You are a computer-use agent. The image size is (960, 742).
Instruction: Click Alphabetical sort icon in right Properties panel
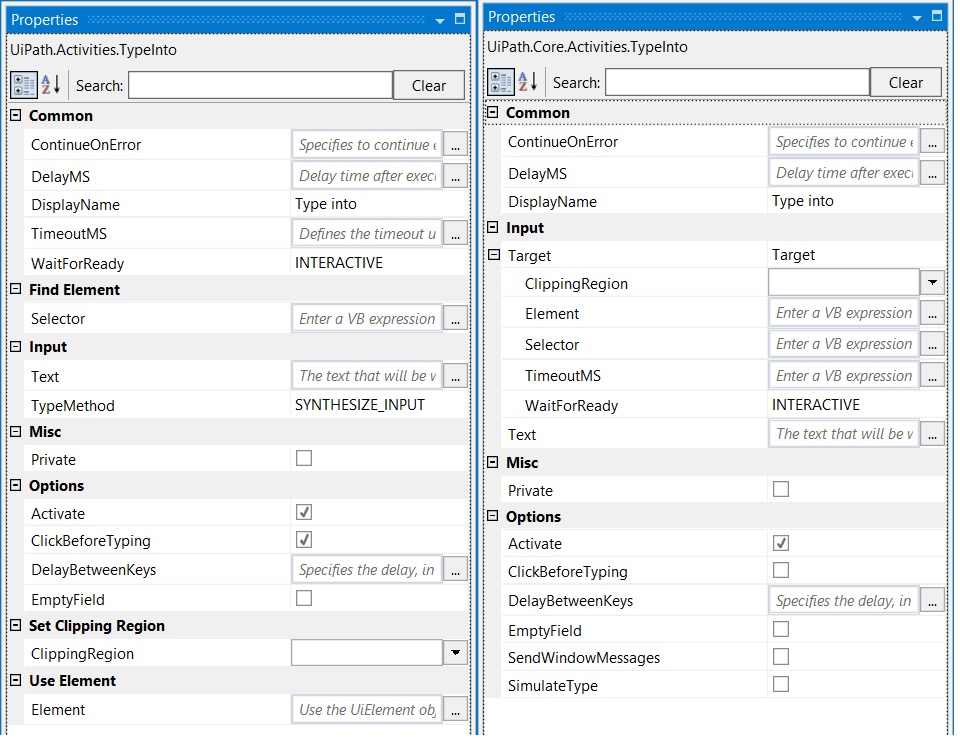pos(528,81)
